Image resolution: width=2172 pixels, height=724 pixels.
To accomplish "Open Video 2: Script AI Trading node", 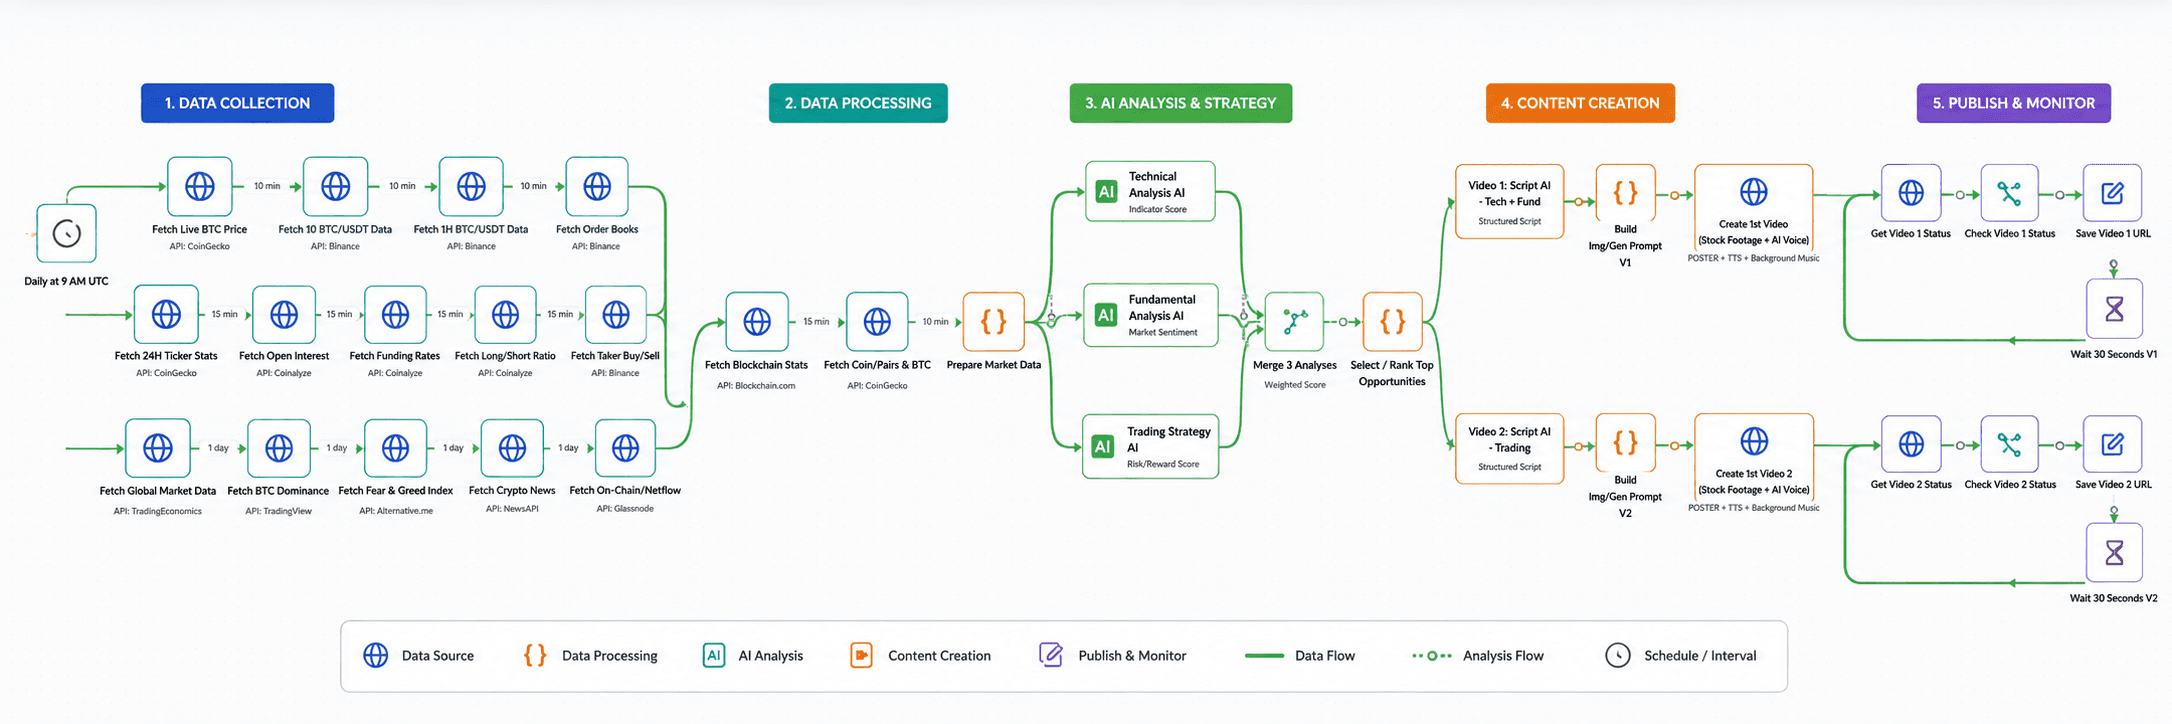I will pyautogui.click(x=1509, y=448).
